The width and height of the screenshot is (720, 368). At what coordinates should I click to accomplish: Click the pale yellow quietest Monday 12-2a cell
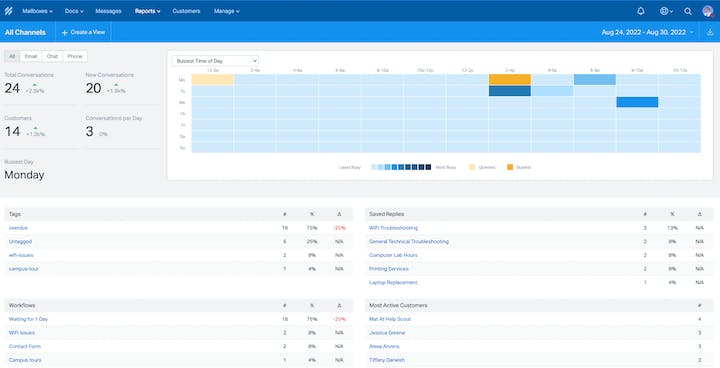click(213, 79)
